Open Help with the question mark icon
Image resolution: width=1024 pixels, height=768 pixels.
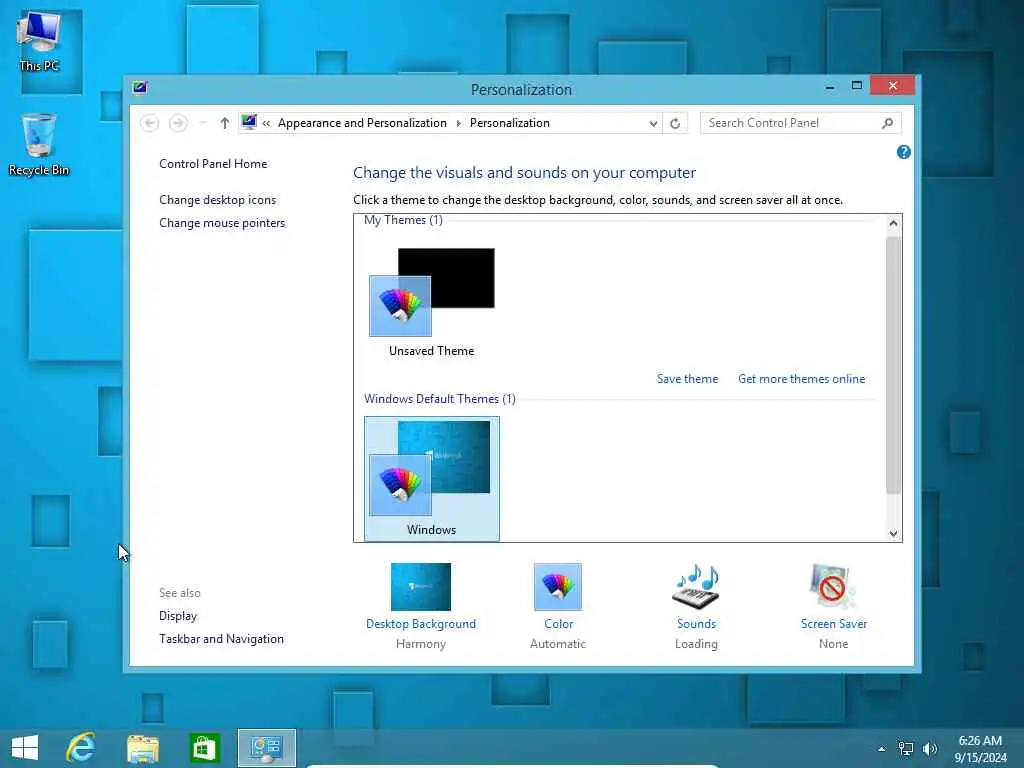[903, 152]
